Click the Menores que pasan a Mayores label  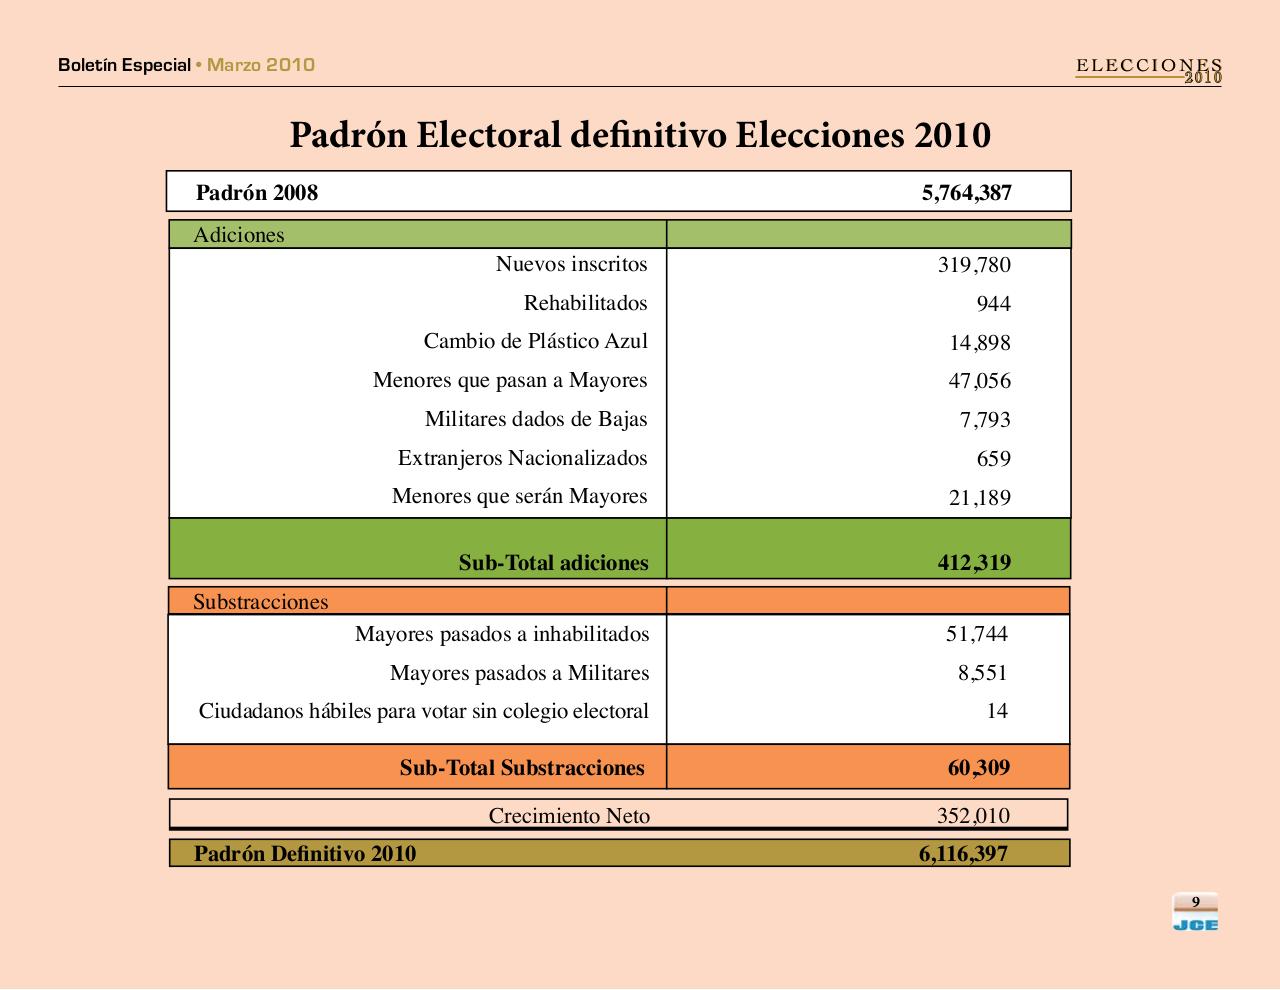point(510,381)
